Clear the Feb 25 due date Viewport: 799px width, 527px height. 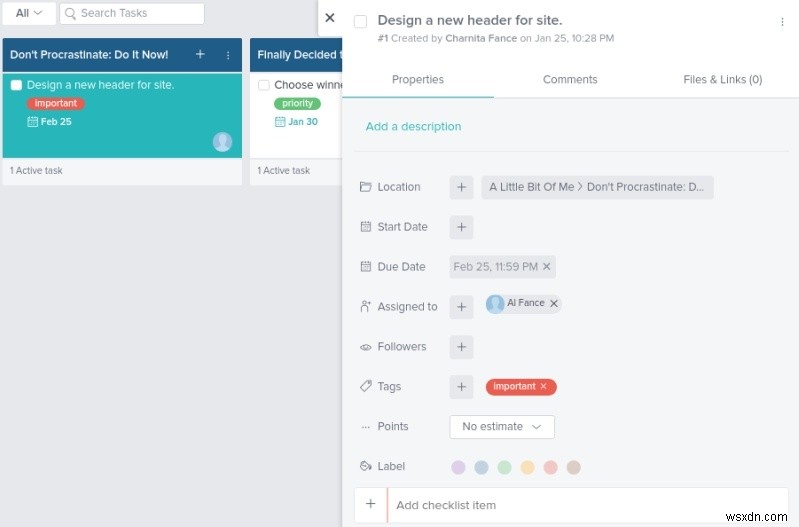click(546, 267)
